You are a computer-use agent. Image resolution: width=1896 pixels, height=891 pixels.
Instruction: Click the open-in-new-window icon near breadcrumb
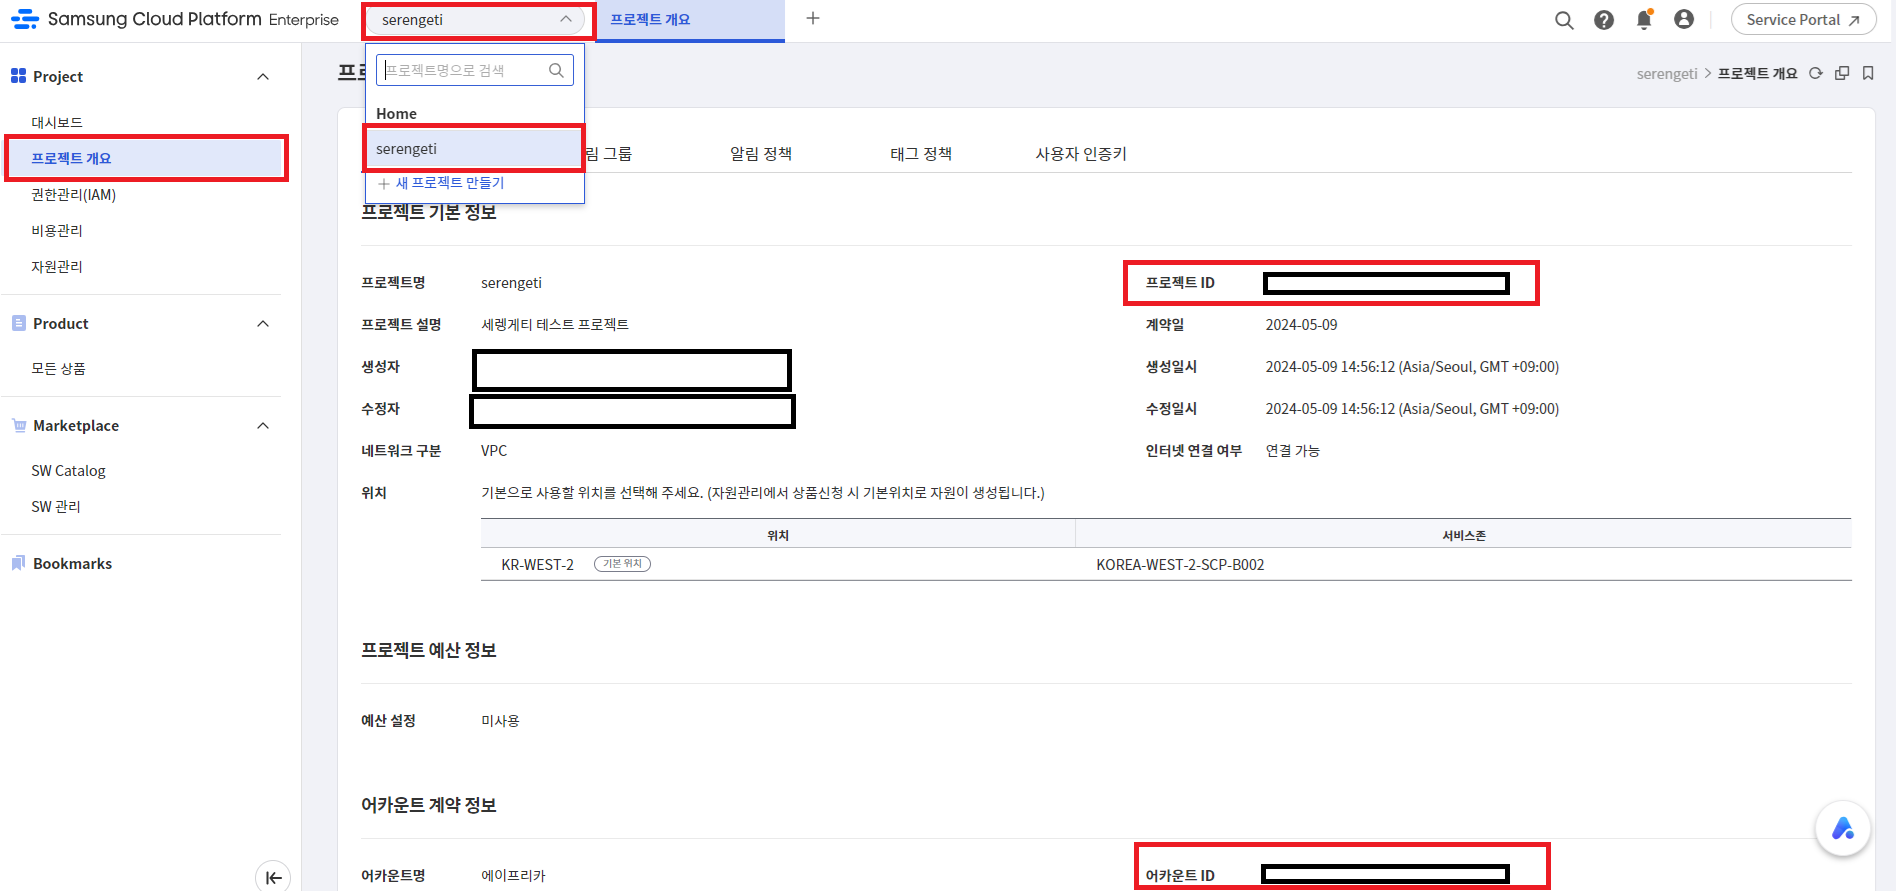coord(1842,73)
